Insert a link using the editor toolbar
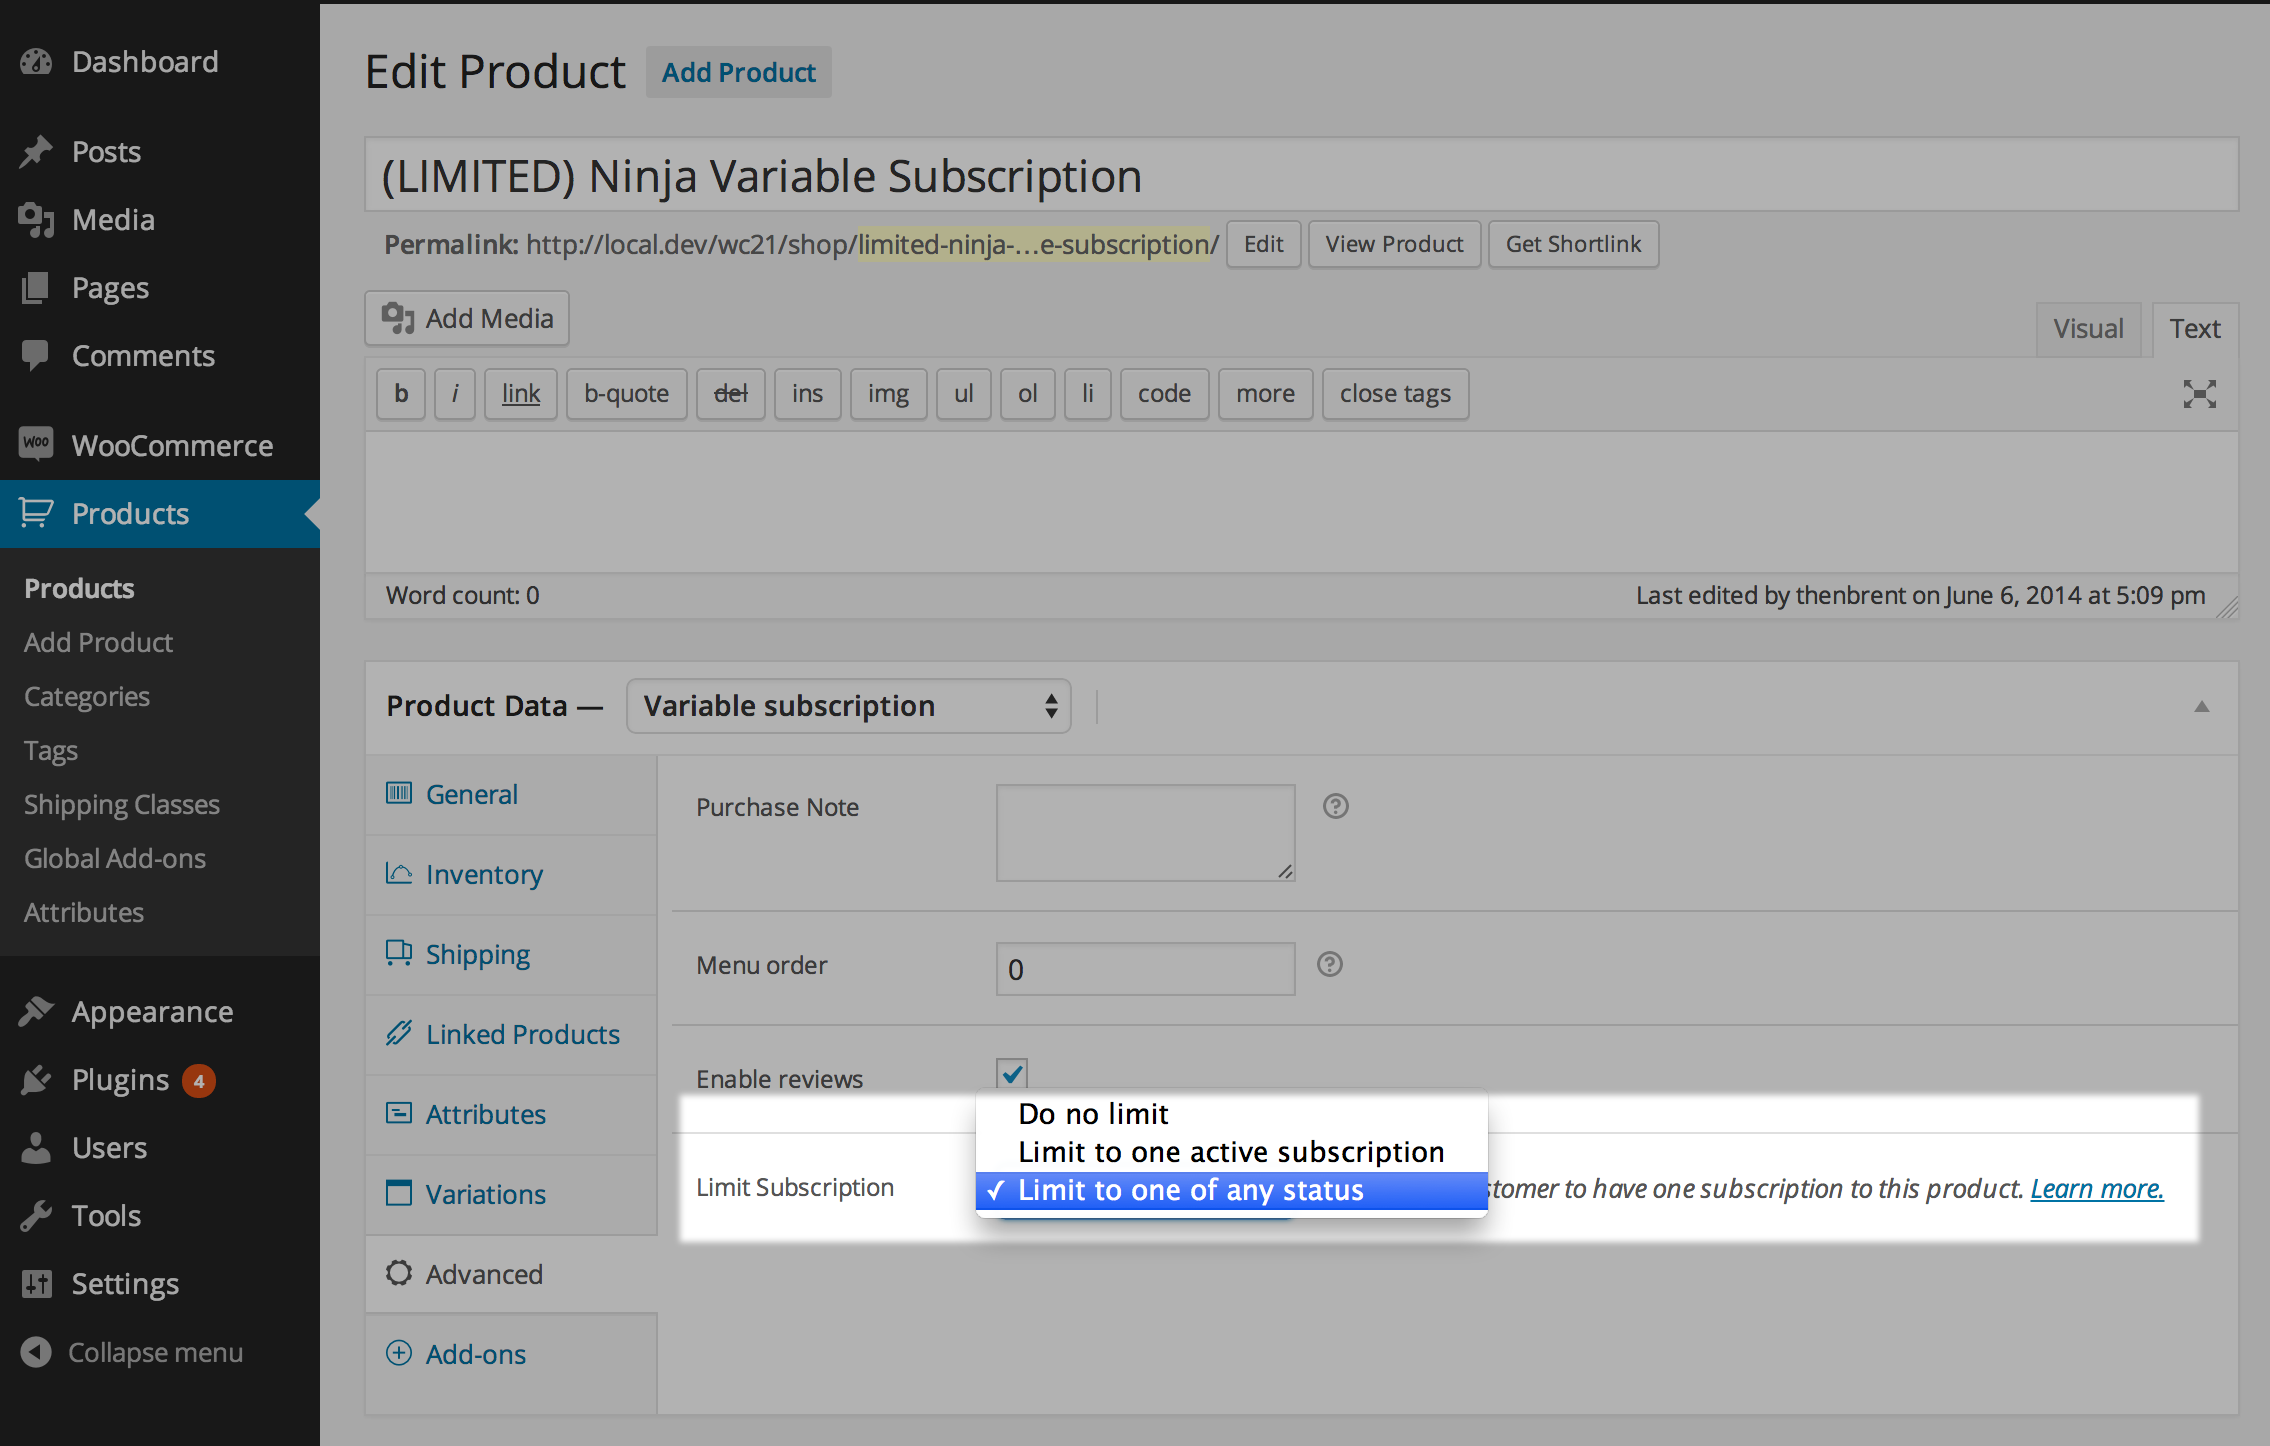Viewport: 2270px width, 1446px height. (520, 393)
